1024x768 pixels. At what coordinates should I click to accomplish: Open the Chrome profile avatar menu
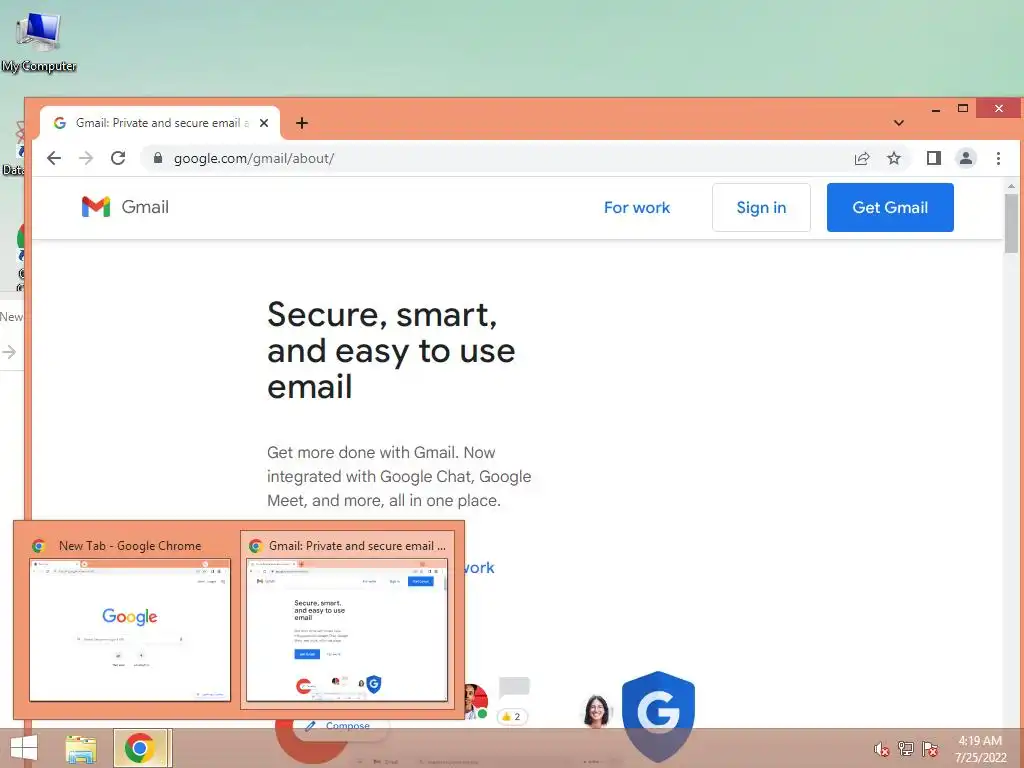[x=966, y=158]
